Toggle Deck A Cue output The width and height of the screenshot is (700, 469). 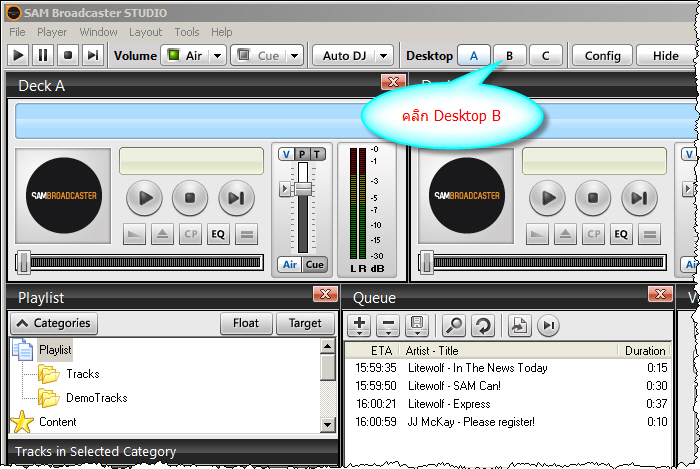[315, 265]
